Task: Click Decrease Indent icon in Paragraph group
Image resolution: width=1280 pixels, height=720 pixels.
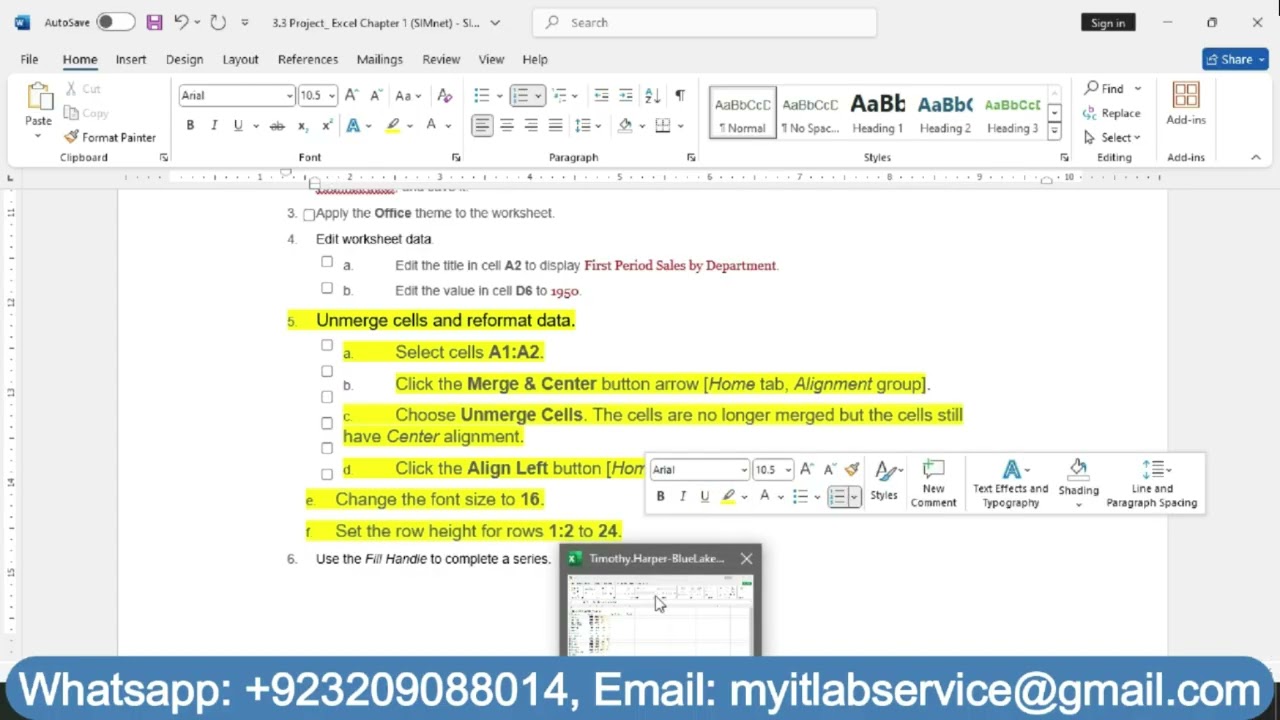Action: 601,95
